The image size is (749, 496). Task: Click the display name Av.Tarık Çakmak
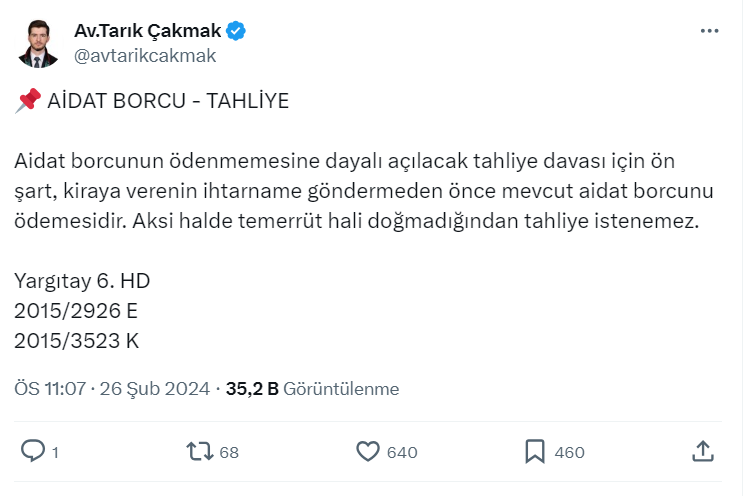148,31
